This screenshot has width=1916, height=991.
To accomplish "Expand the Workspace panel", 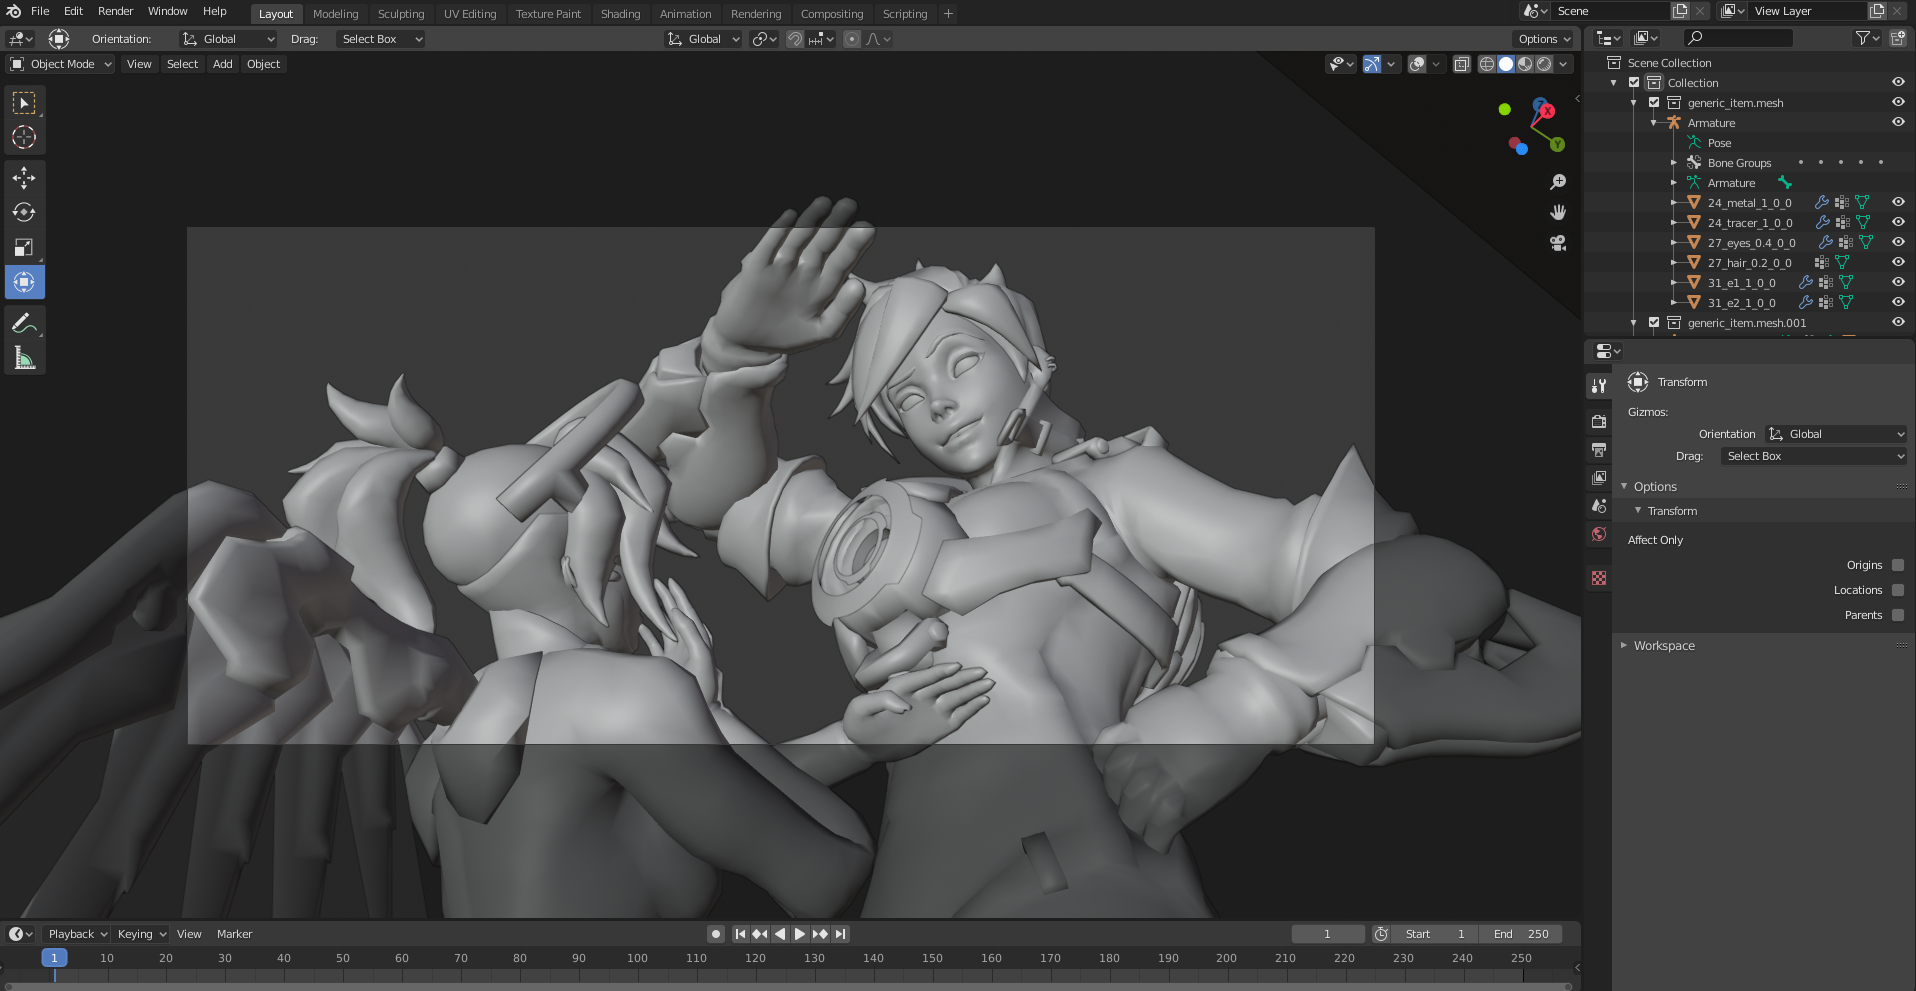I will [x=1664, y=646].
